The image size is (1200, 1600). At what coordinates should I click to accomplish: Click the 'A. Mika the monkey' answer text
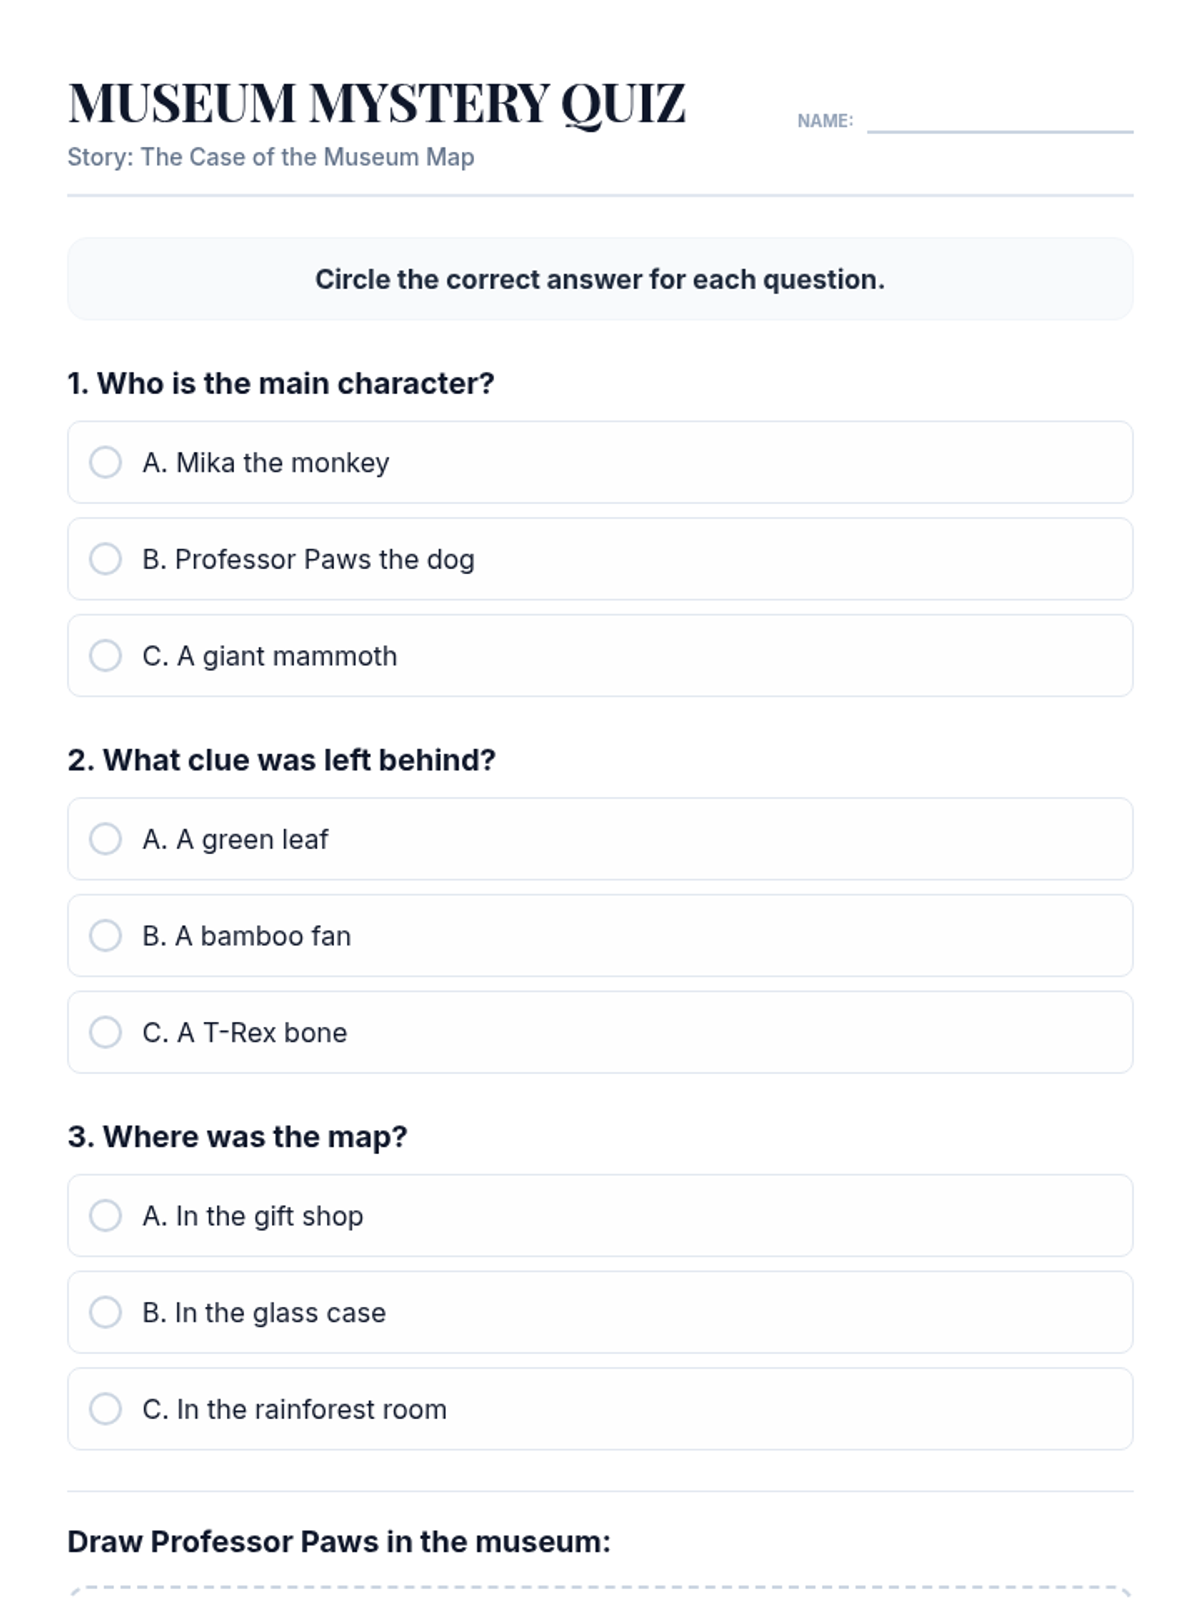pyautogui.click(x=266, y=463)
